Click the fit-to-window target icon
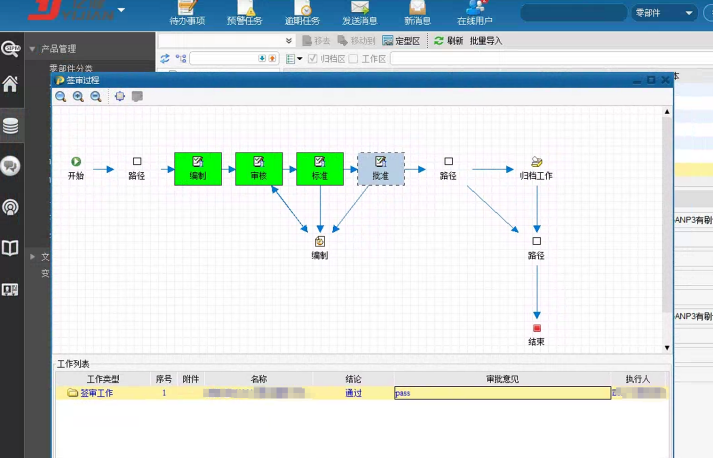The width and height of the screenshot is (713, 458). 120,96
